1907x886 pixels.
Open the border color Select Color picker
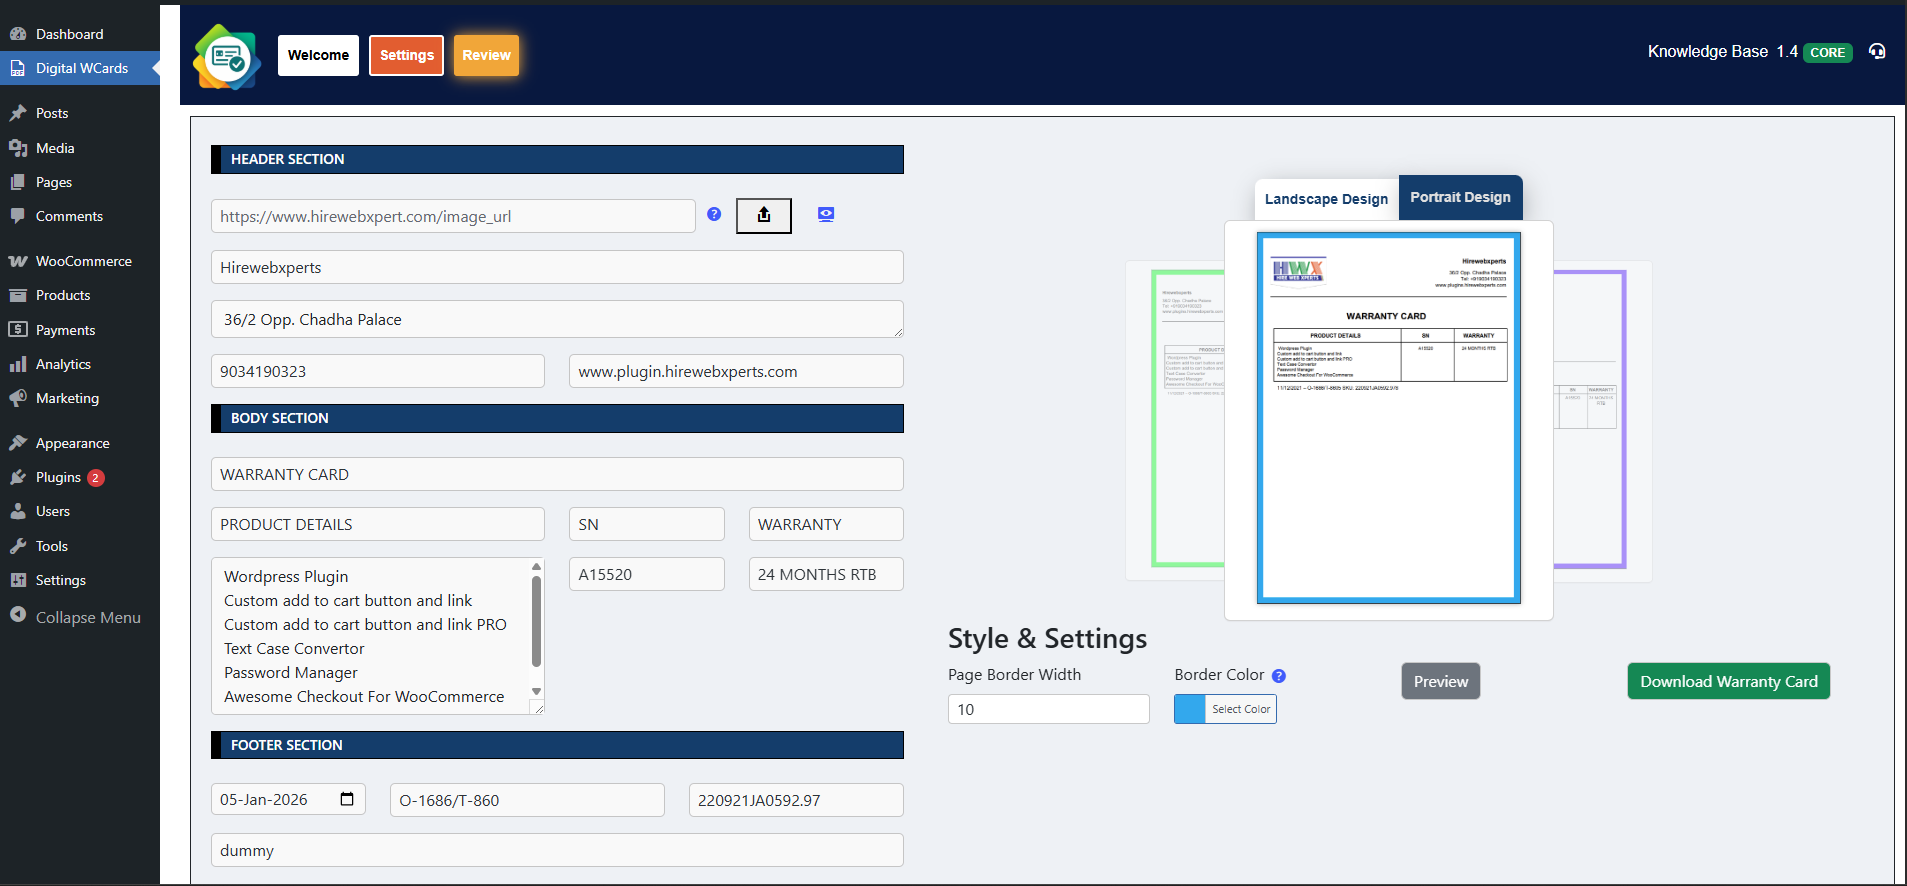point(1225,709)
